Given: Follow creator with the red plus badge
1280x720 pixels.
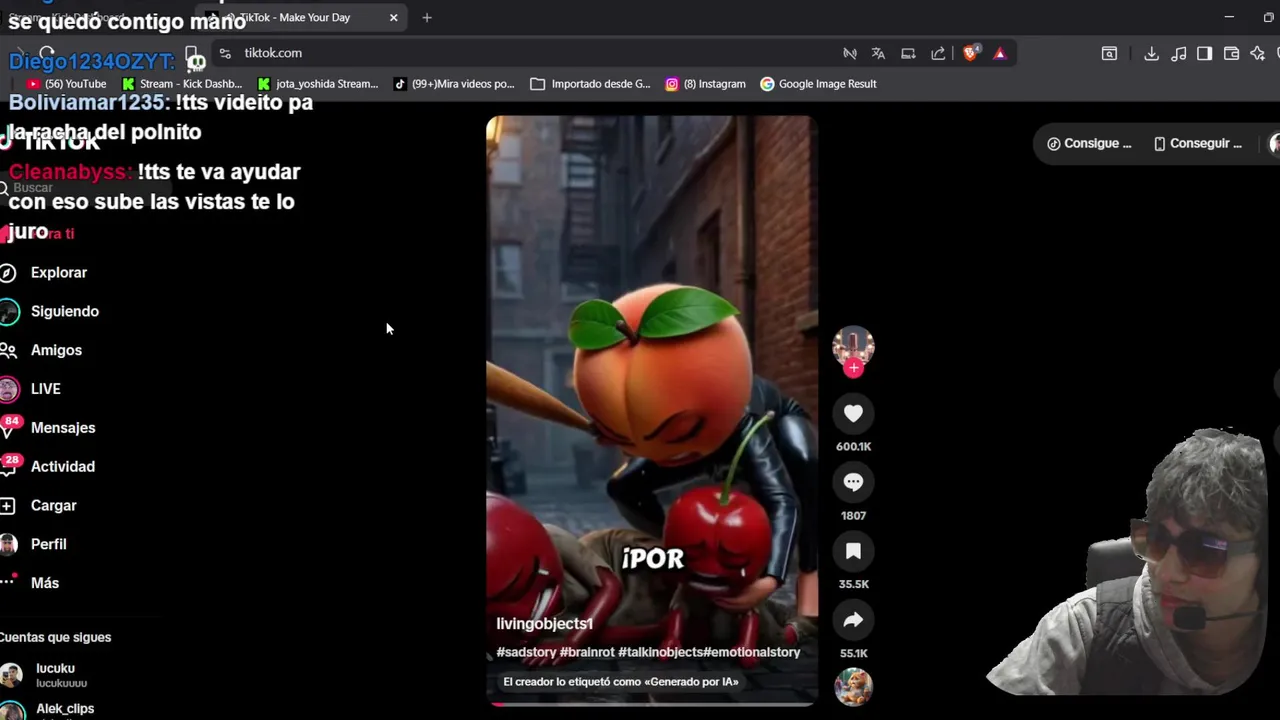Looking at the screenshot, I should coord(853,368).
